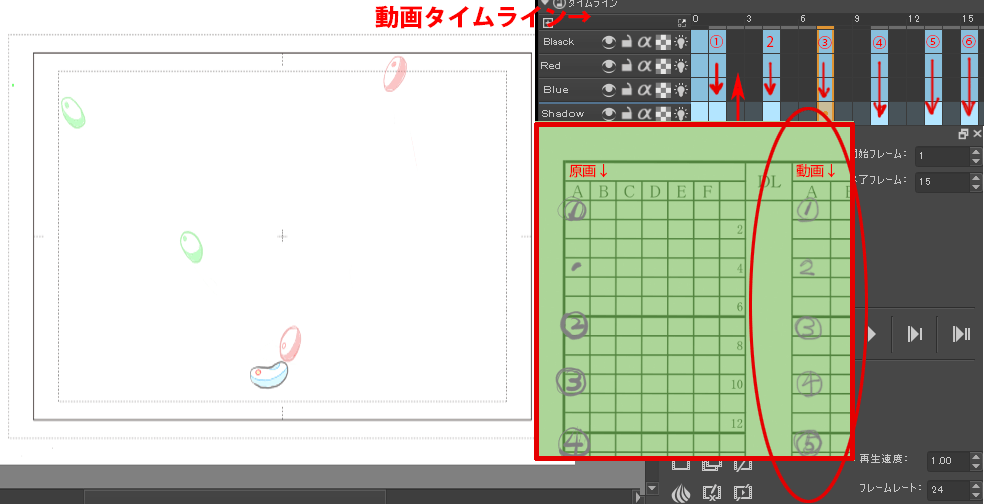Click lock icon on Shadow layer
Viewport: 984px width, 504px height.
point(626,114)
